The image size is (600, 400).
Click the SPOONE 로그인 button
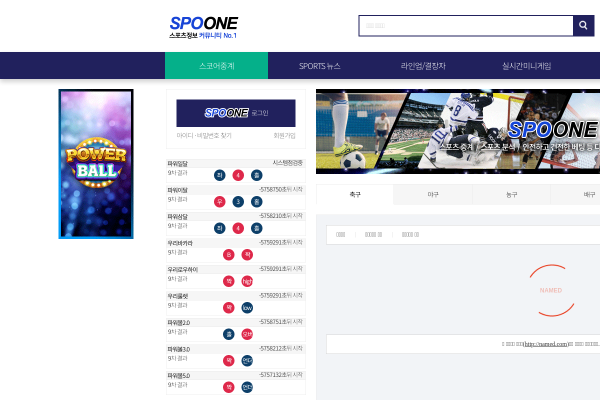(236, 113)
